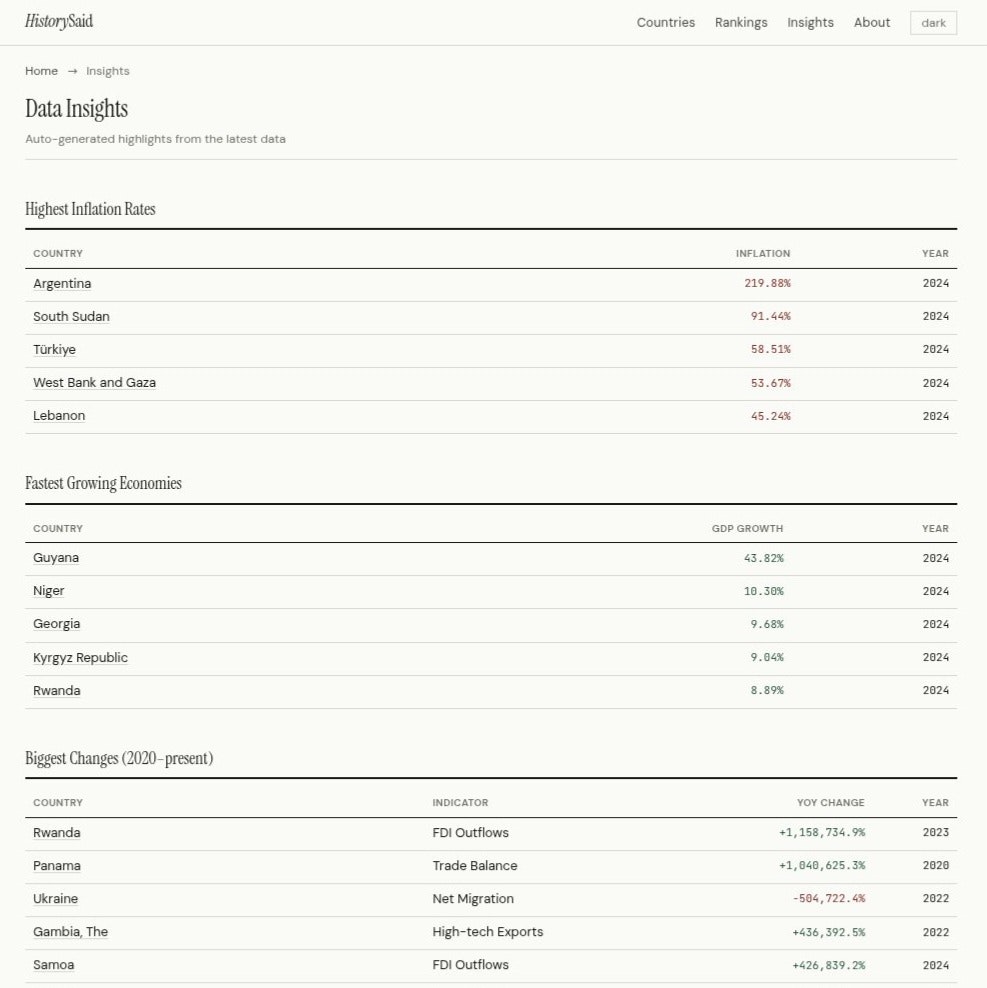The width and height of the screenshot is (987, 988).
Task: Select the Insights navigation item
Action: point(810,22)
